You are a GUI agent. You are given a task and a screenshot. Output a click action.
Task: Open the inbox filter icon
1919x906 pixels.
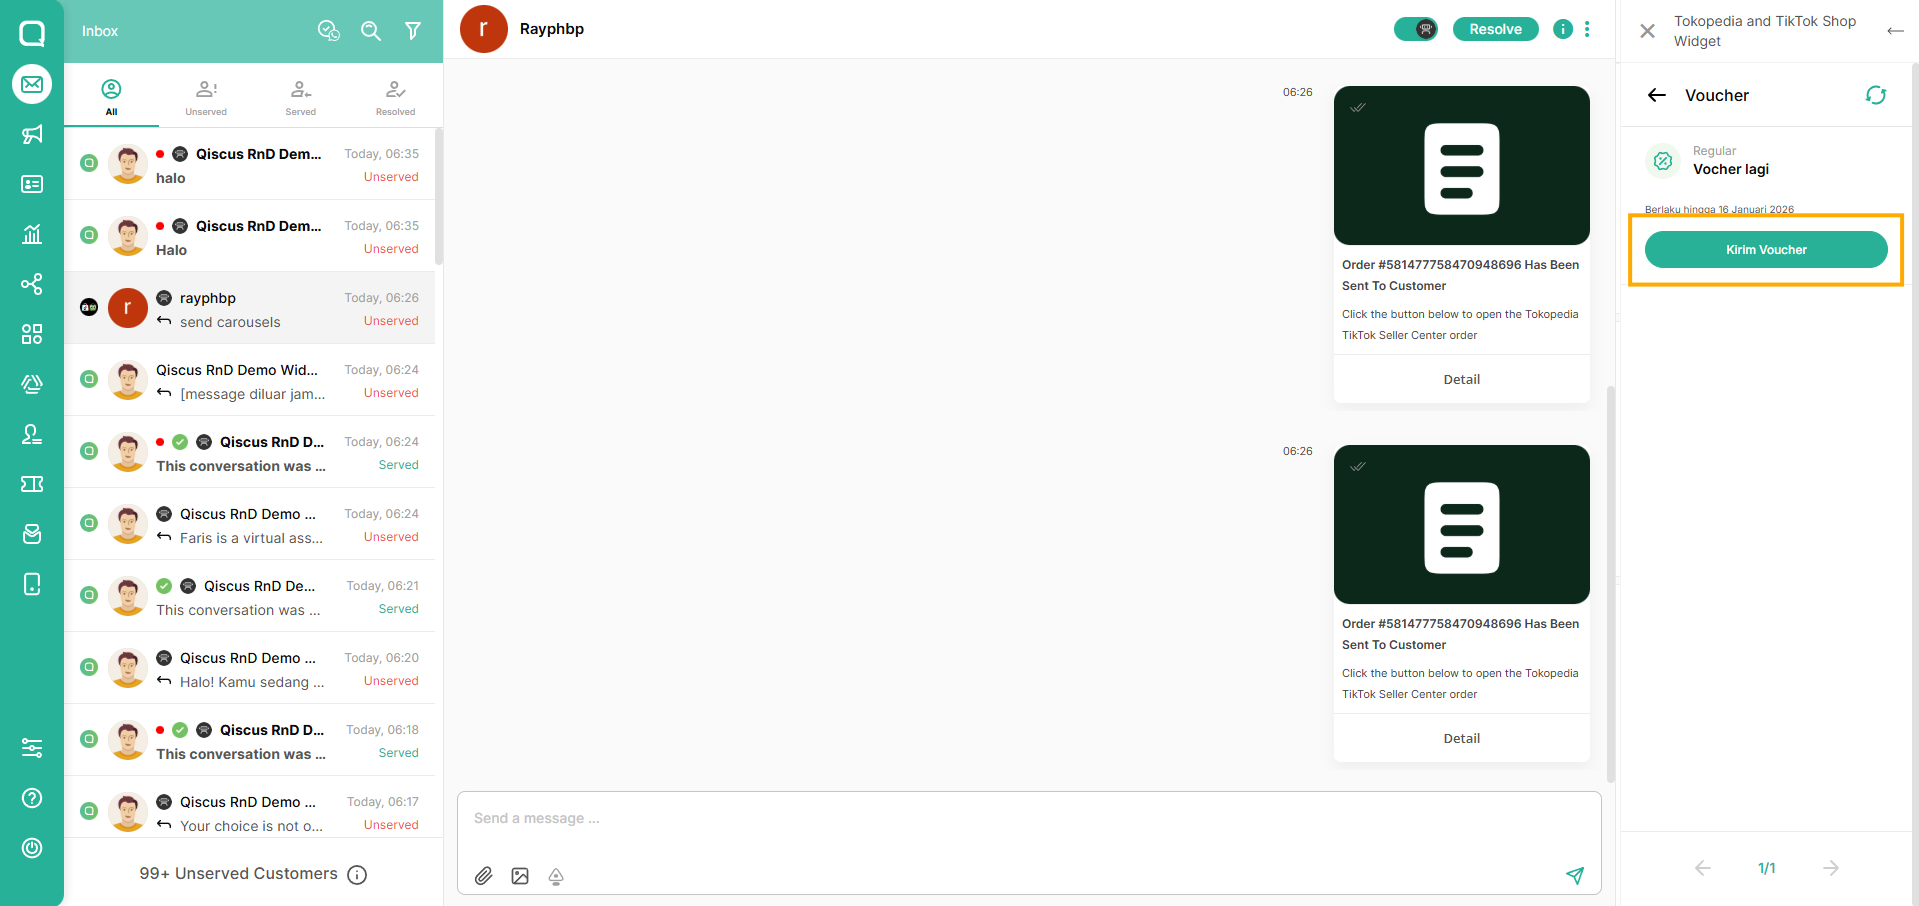click(413, 31)
